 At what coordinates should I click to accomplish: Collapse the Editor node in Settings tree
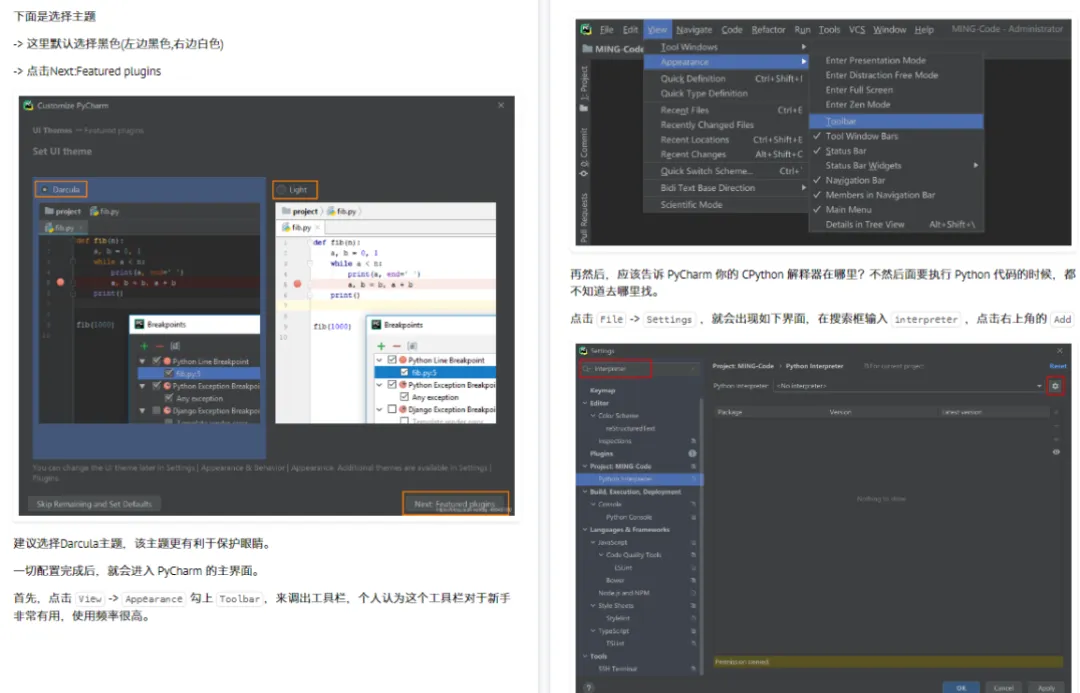pos(585,403)
